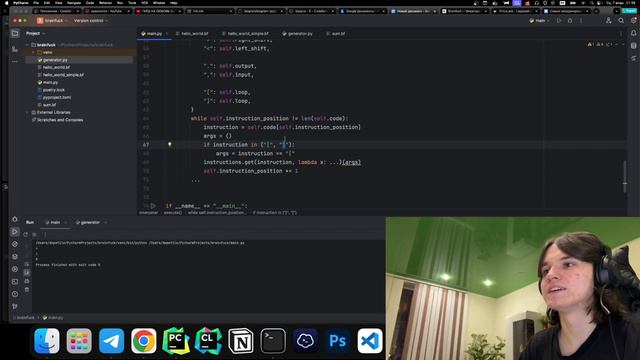Viewport: 640px width, 360px height.
Task: Open IDE settings gear icon
Action: (633, 20)
